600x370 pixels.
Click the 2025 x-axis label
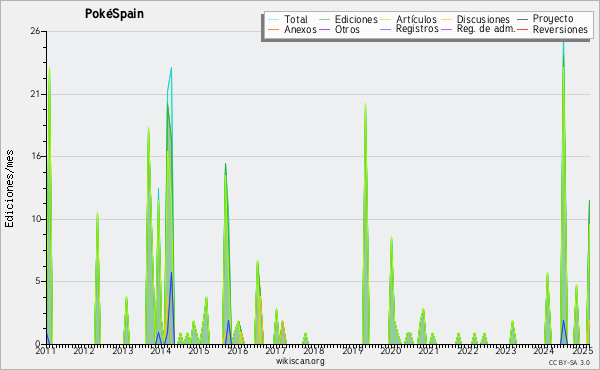(582, 351)
